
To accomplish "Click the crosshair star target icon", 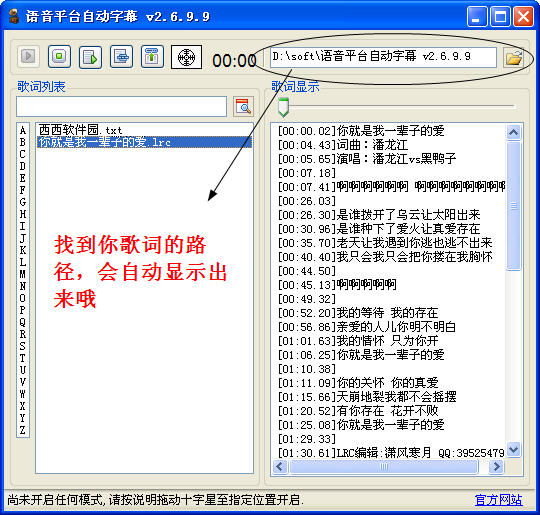I will (186, 57).
